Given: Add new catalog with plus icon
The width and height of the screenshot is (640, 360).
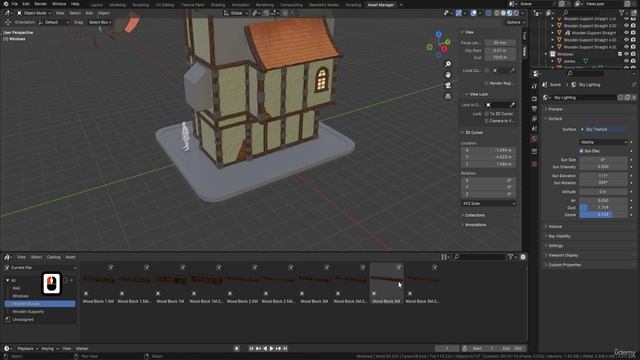Looking at the screenshot, I should coord(72,280).
